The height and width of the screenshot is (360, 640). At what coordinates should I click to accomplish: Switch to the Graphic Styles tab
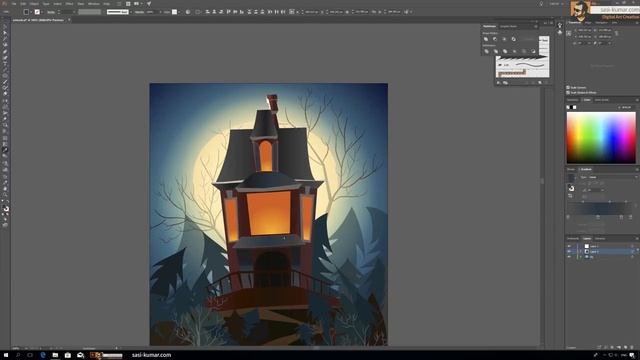(x=509, y=27)
